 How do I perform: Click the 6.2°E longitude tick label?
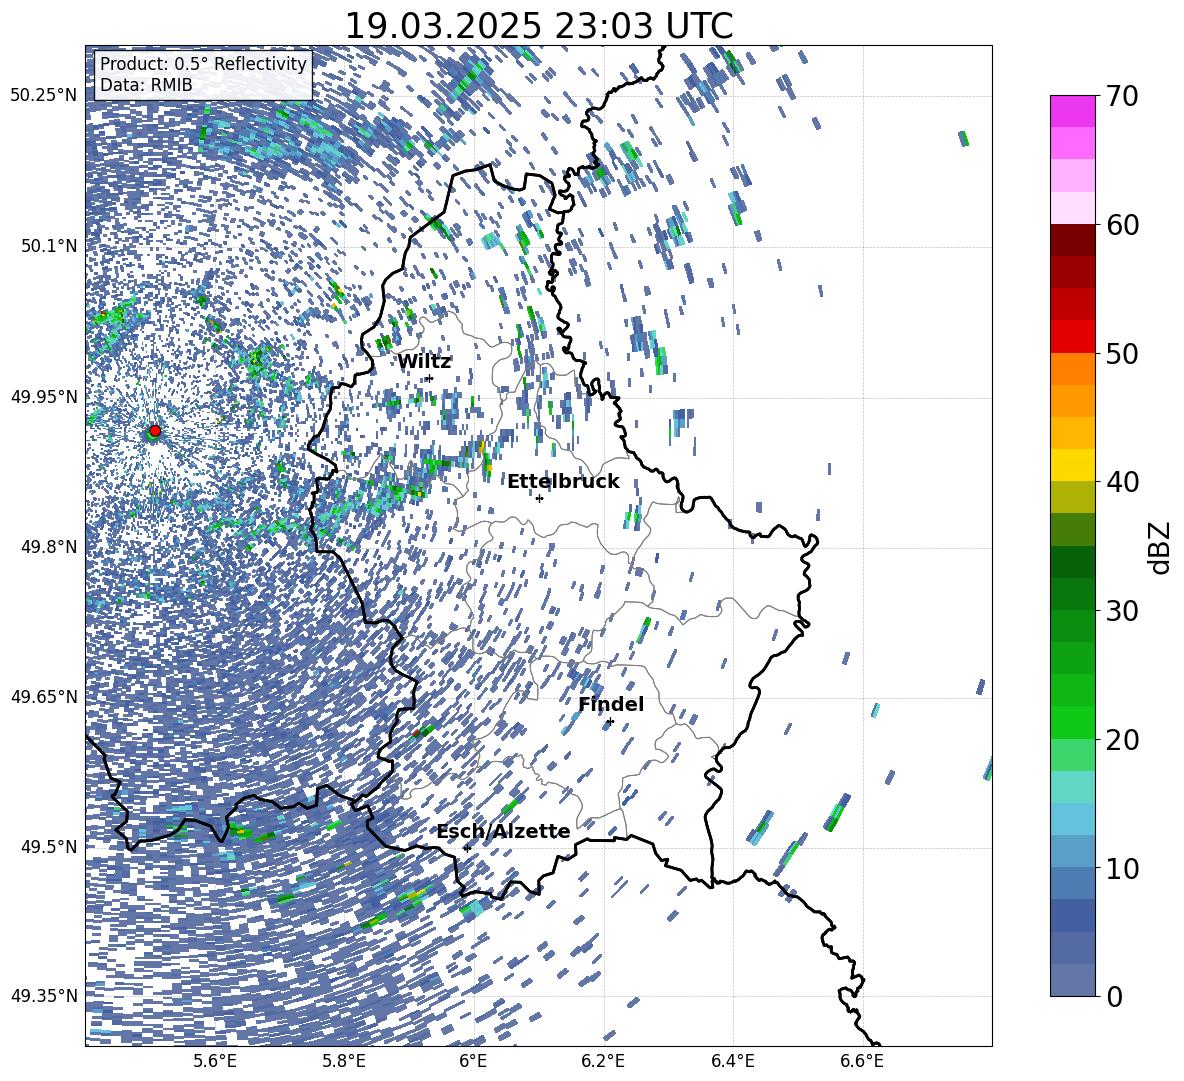603,1061
